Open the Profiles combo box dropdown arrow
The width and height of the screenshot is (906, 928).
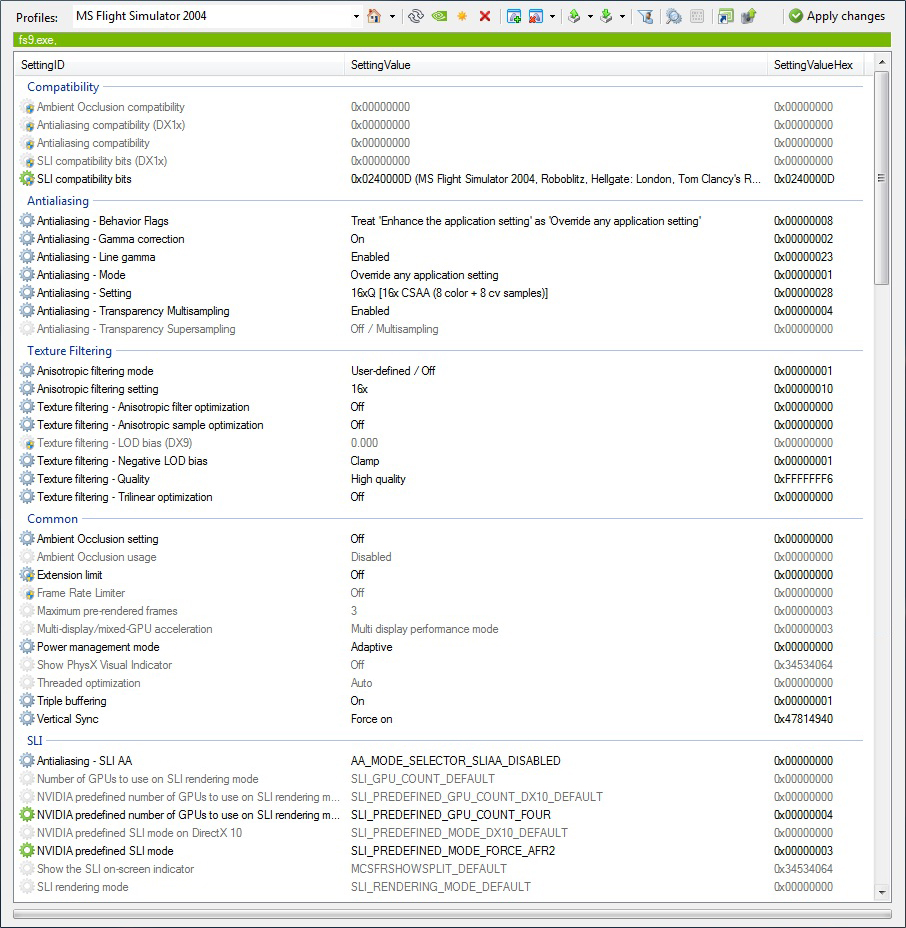click(356, 17)
